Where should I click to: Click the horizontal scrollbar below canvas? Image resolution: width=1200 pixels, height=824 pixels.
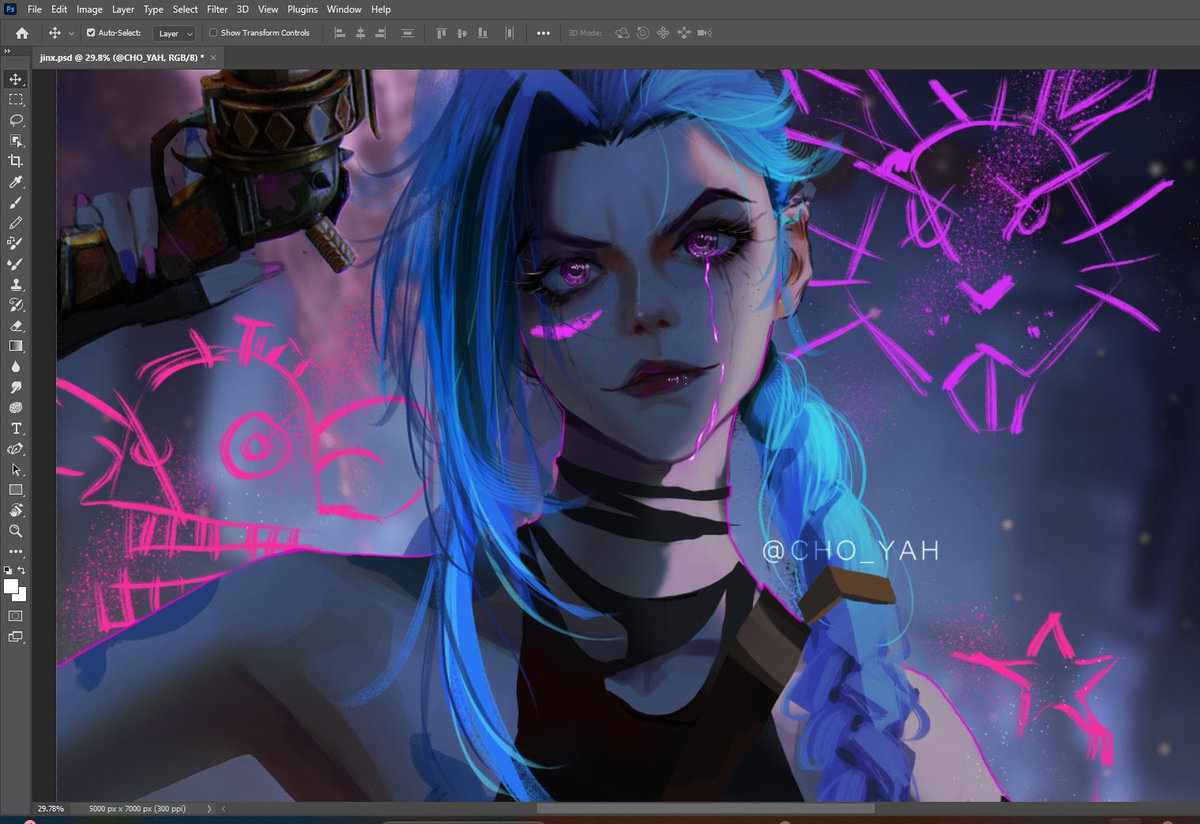click(705, 808)
